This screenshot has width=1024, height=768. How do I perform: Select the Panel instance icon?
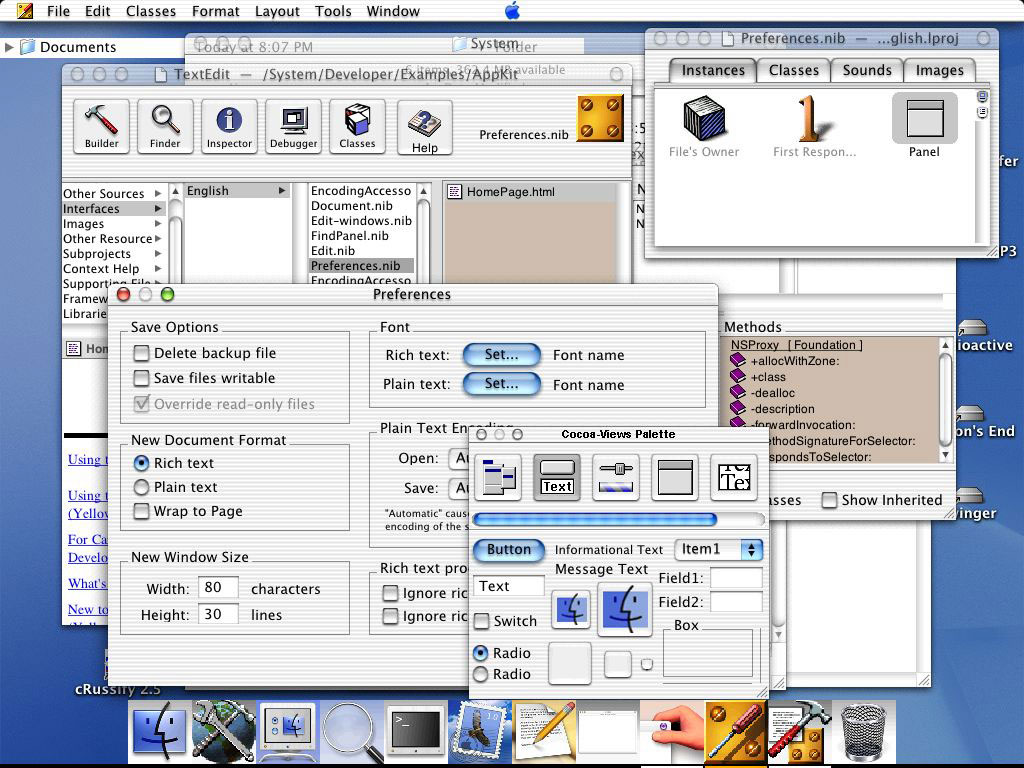coord(925,118)
